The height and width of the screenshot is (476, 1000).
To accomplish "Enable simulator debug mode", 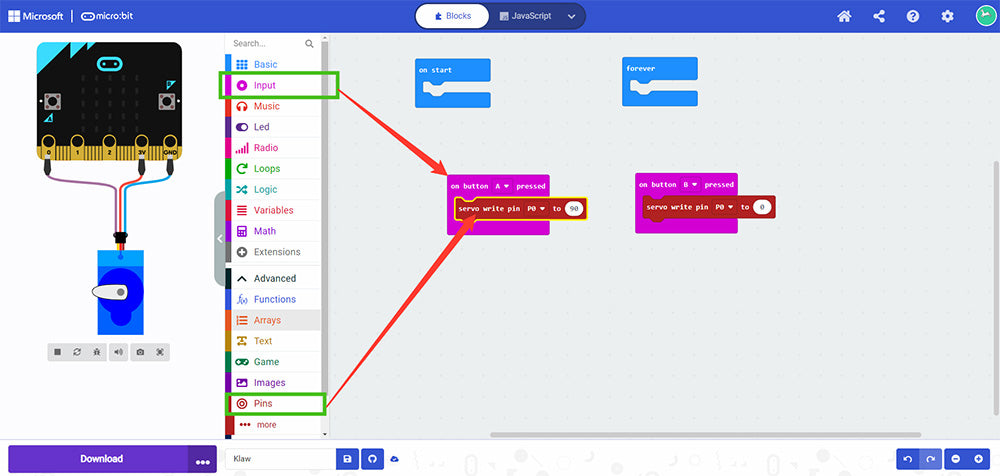I will click(97, 352).
